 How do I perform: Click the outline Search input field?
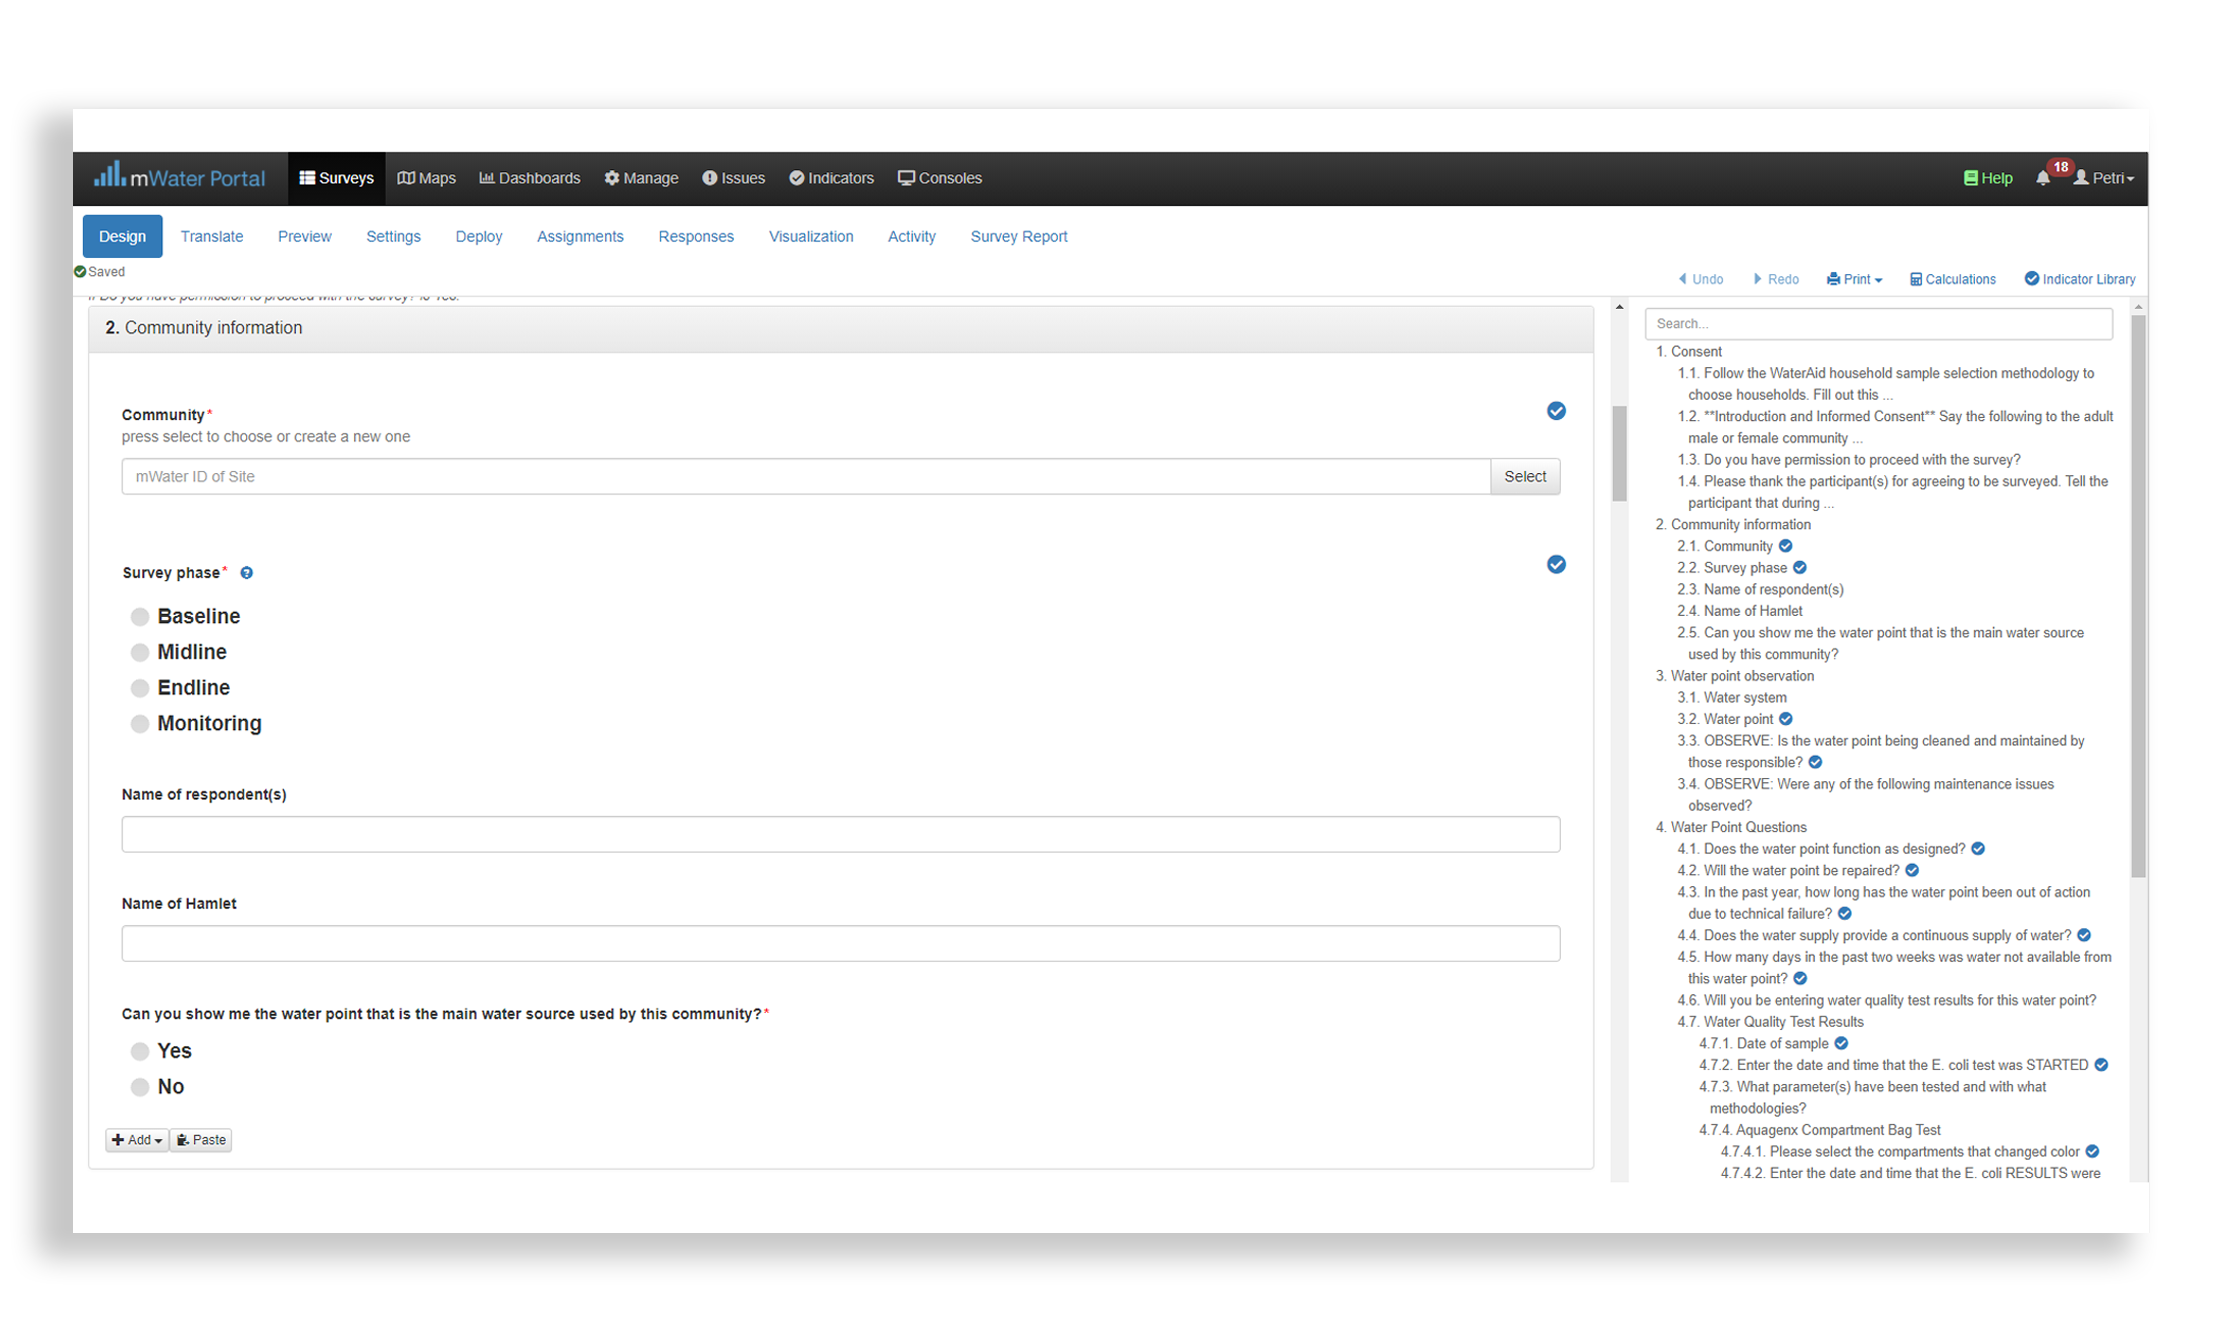(x=1878, y=324)
